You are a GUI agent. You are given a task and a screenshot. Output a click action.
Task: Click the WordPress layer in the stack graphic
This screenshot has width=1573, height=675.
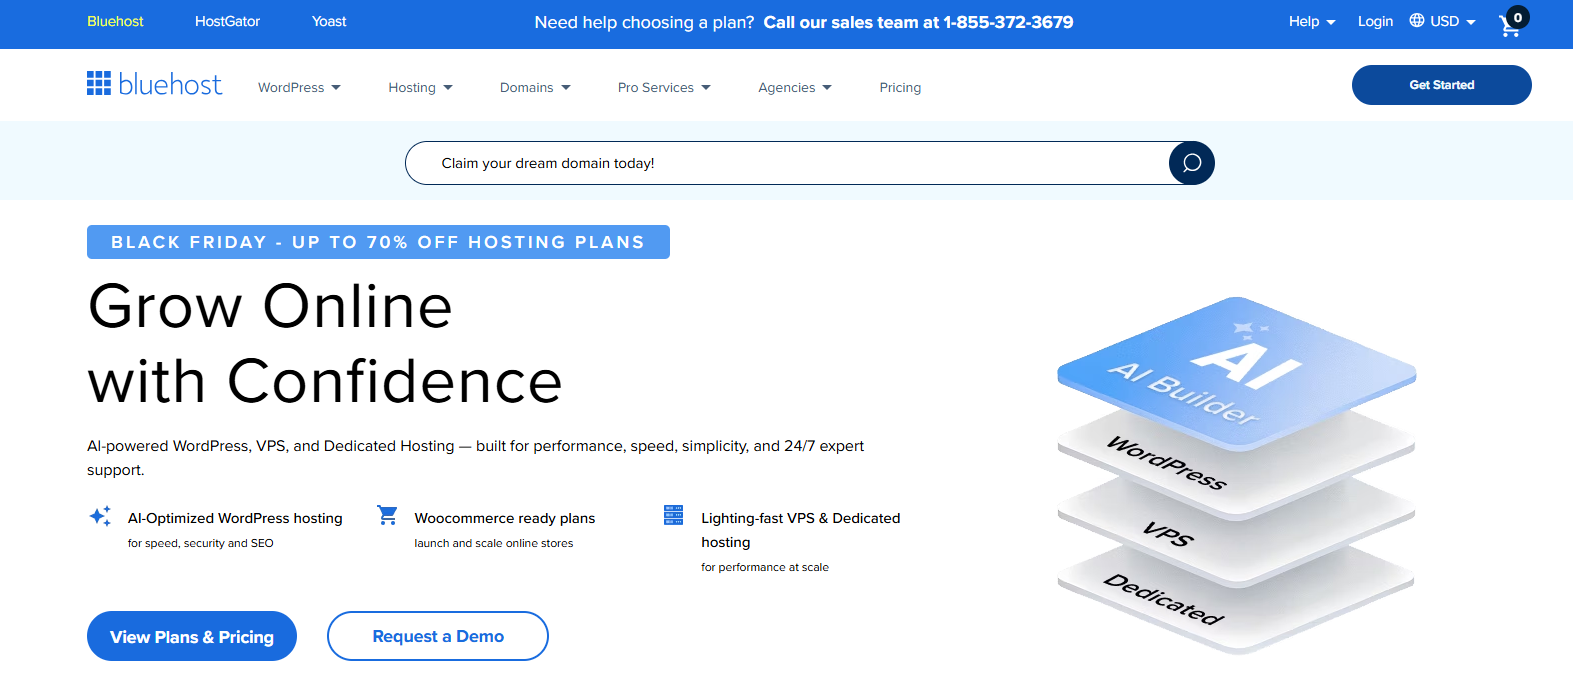(x=1166, y=463)
